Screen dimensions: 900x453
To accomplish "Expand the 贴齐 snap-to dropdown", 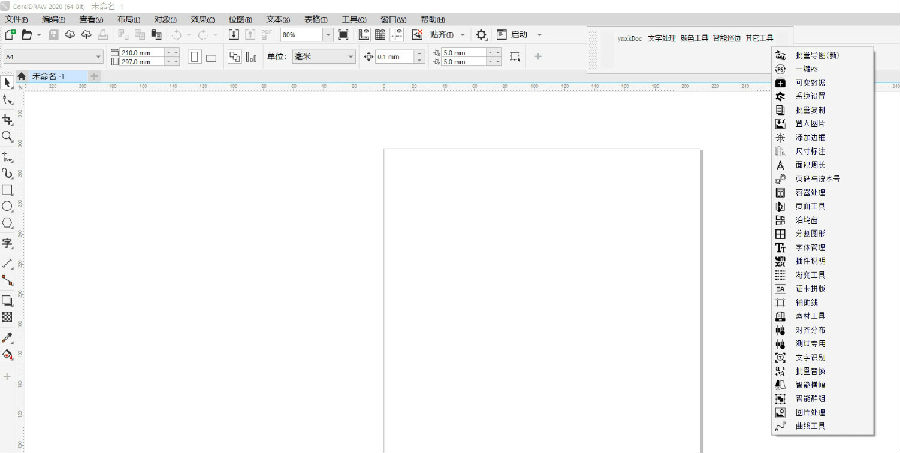I will tap(462, 34).
